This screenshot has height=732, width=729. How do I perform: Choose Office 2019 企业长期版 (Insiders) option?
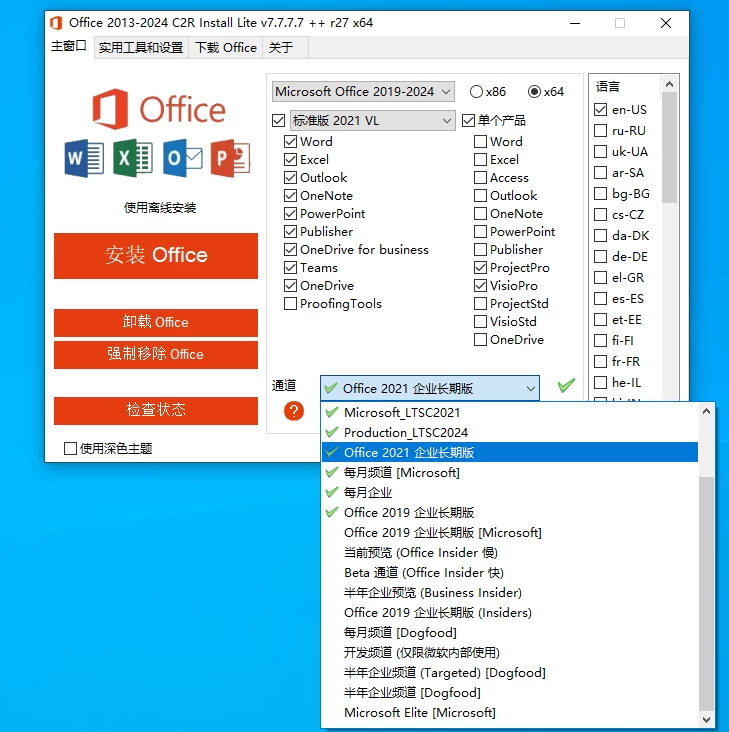click(x=510, y=613)
